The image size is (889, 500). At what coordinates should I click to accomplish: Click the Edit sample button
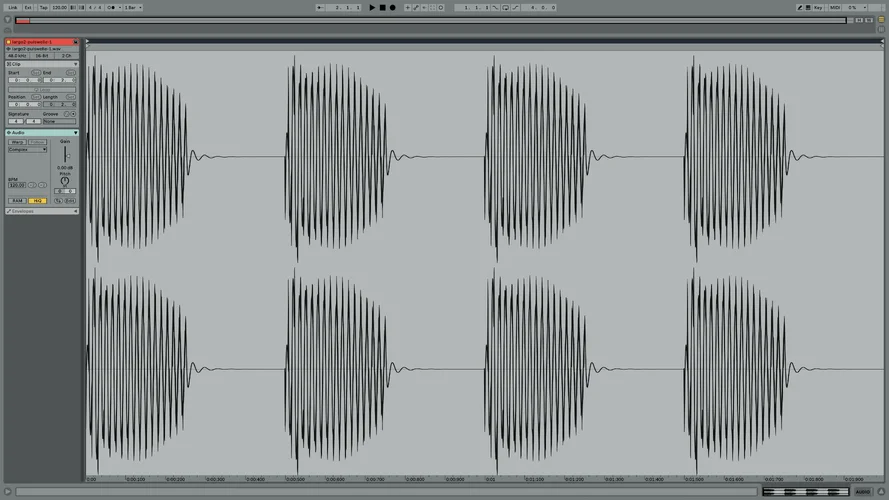click(70, 201)
